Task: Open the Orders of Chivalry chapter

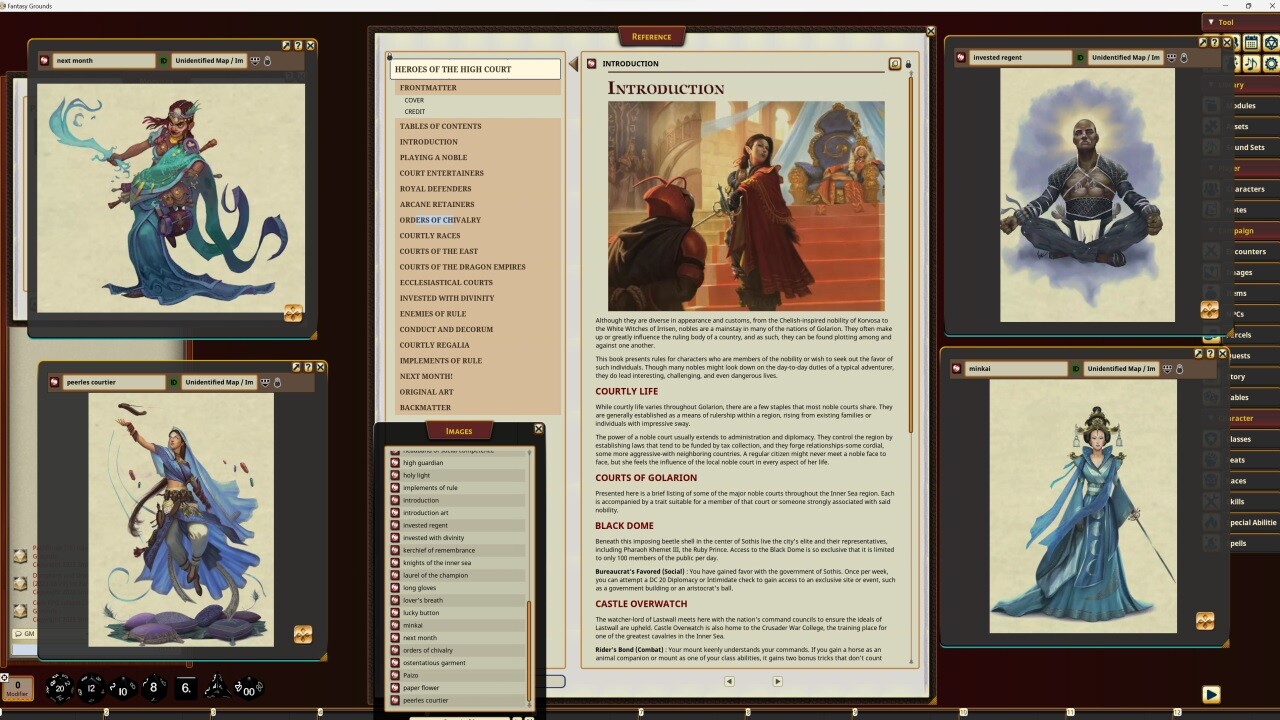Action: click(441, 219)
